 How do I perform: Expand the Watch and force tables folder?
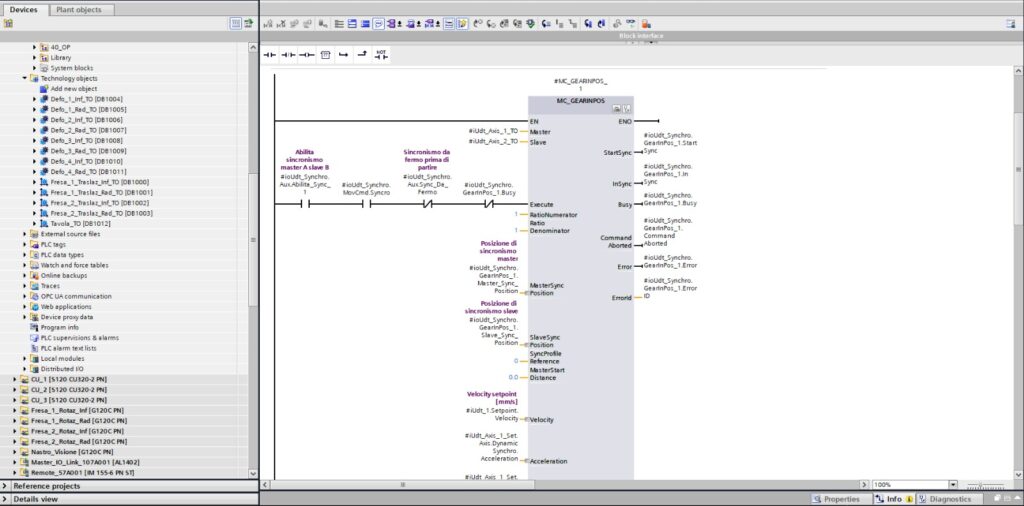pyautogui.click(x=25, y=265)
